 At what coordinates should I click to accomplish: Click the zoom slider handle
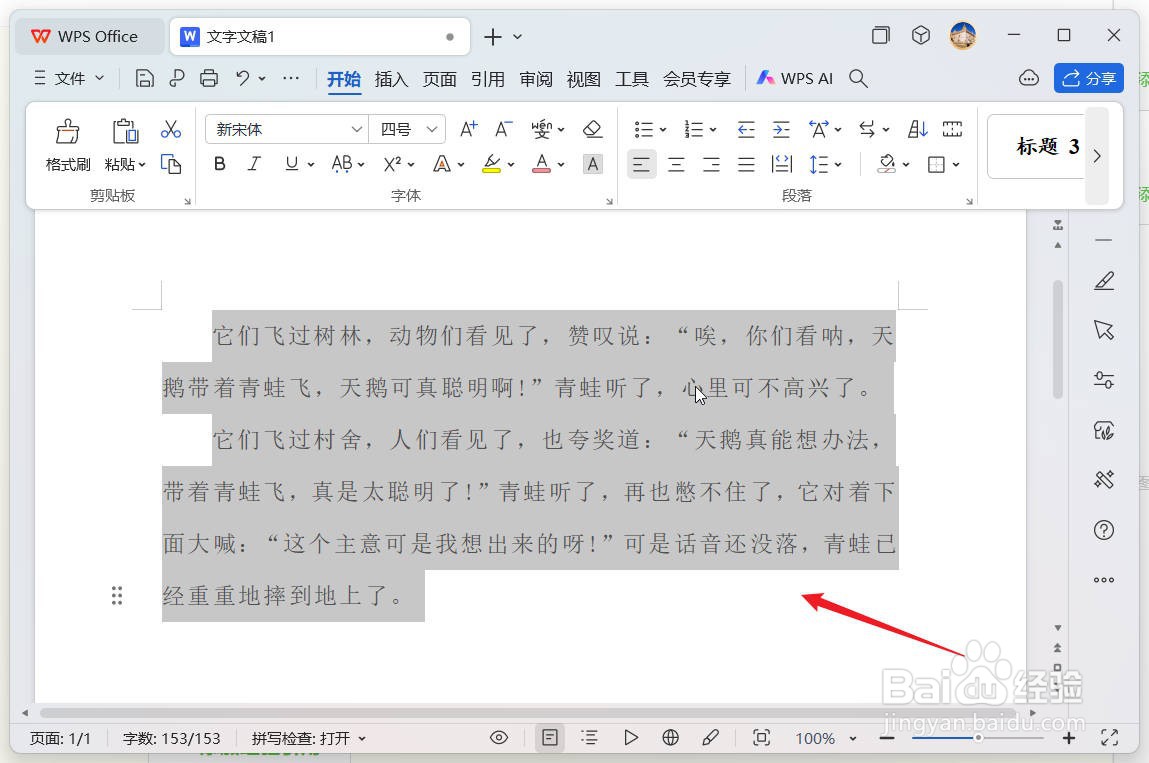point(978,738)
